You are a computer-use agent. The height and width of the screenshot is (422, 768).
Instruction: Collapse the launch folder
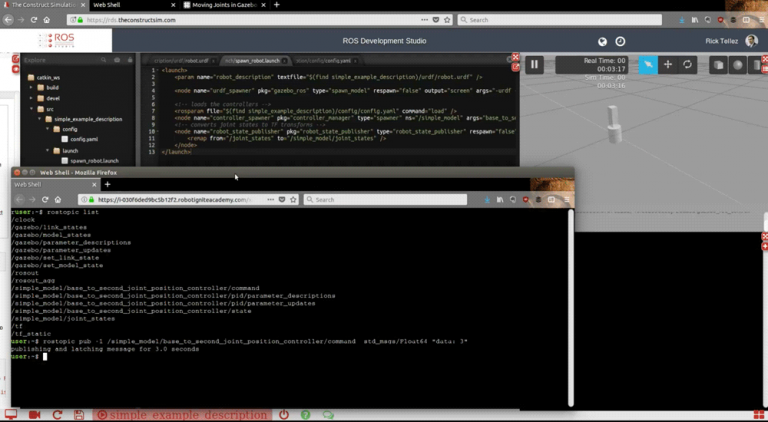[48, 151]
